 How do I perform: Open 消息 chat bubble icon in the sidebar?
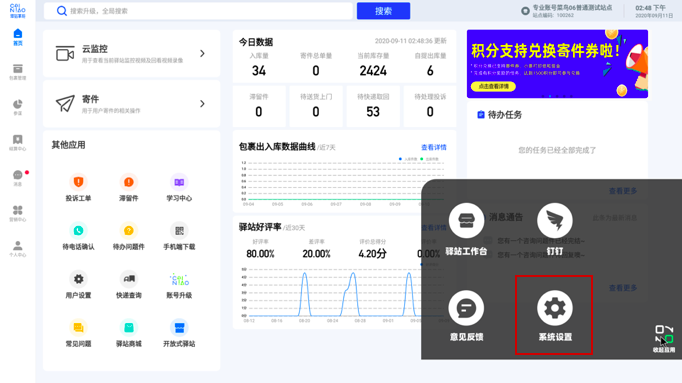(17, 175)
